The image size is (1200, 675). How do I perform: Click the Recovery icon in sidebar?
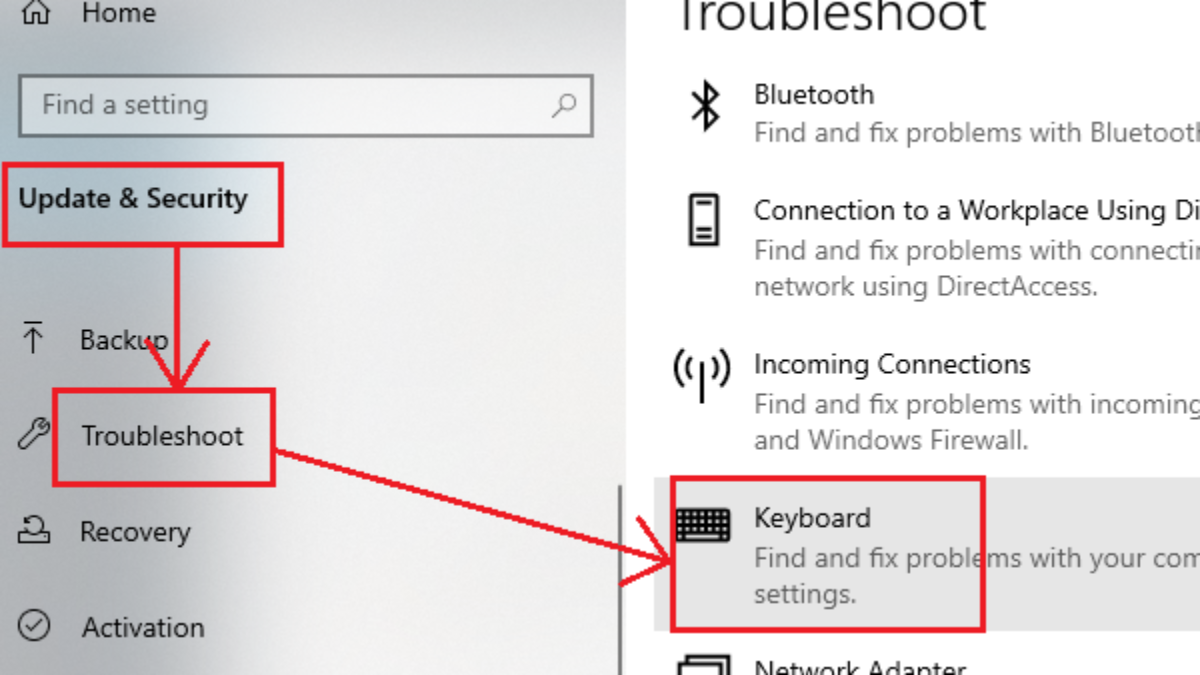34,530
